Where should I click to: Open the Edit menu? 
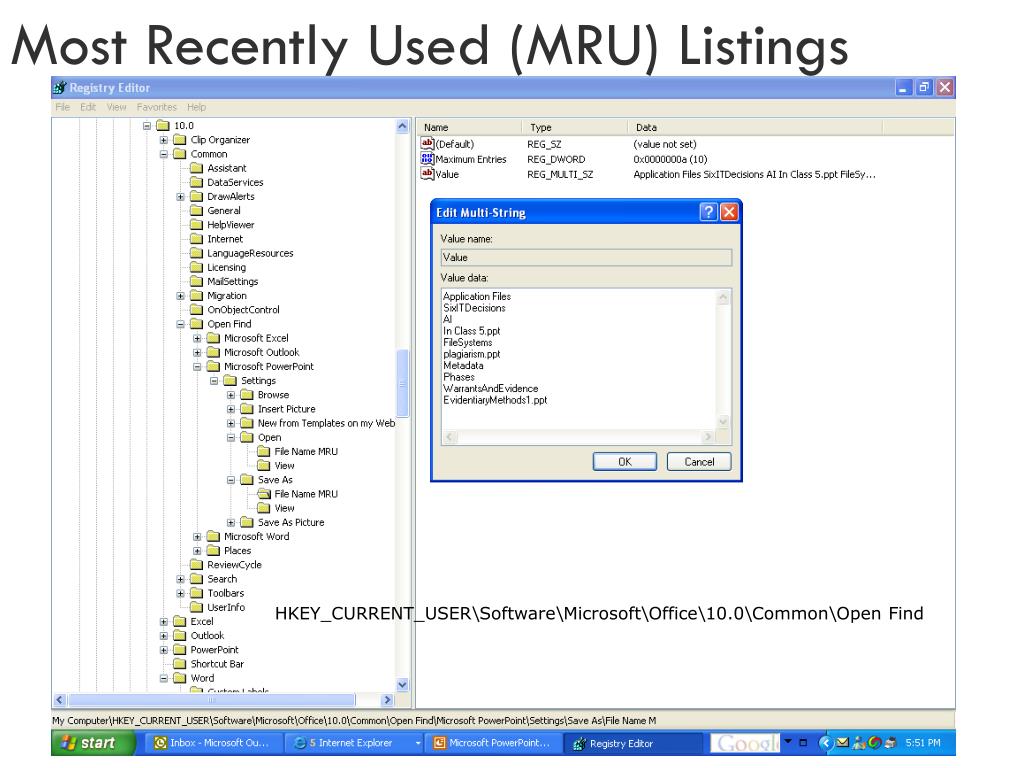[88, 107]
